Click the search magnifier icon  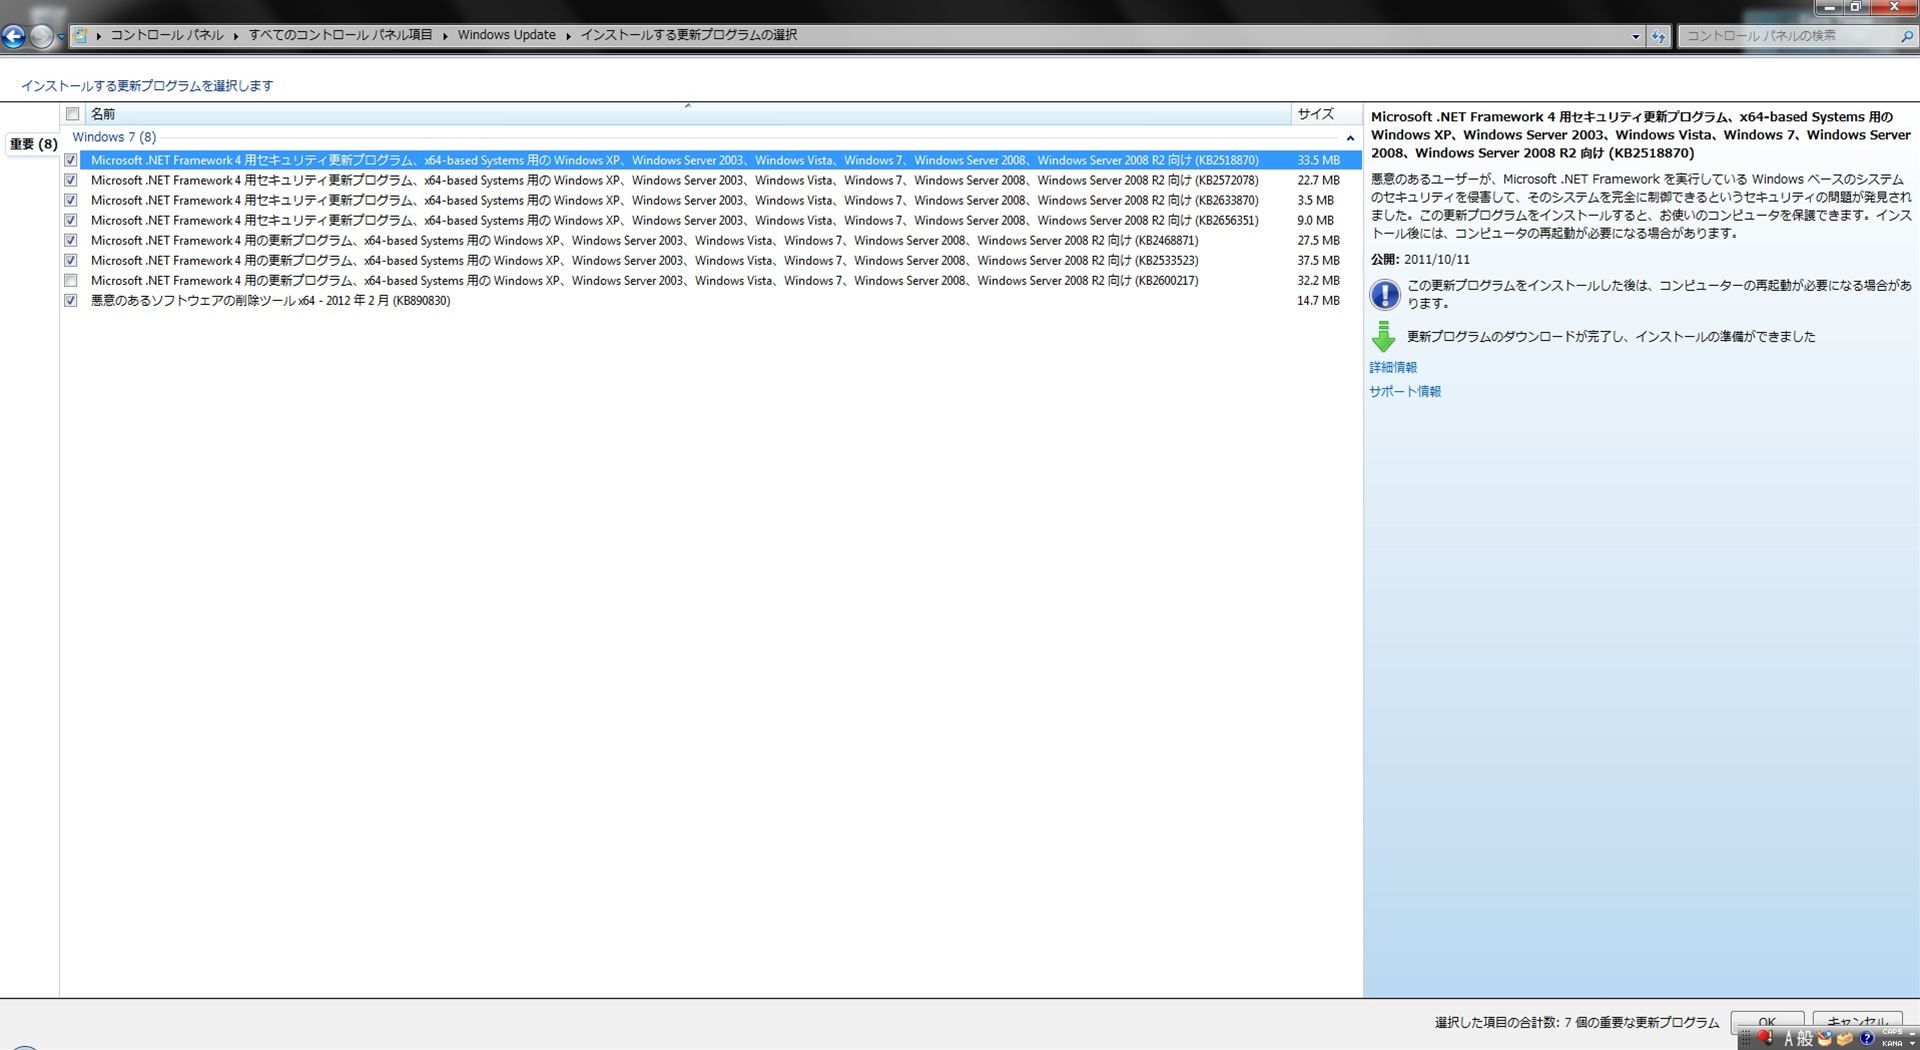pyautogui.click(x=1906, y=36)
